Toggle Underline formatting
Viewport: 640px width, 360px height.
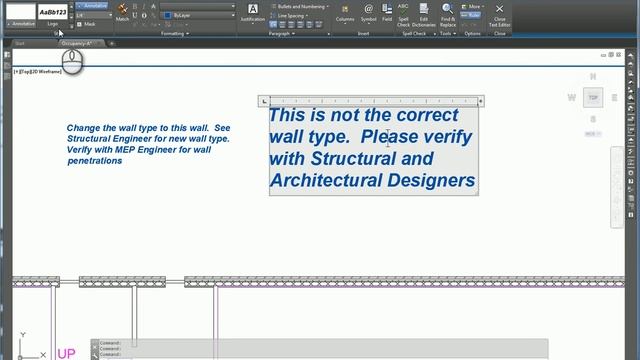pos(135,16)
